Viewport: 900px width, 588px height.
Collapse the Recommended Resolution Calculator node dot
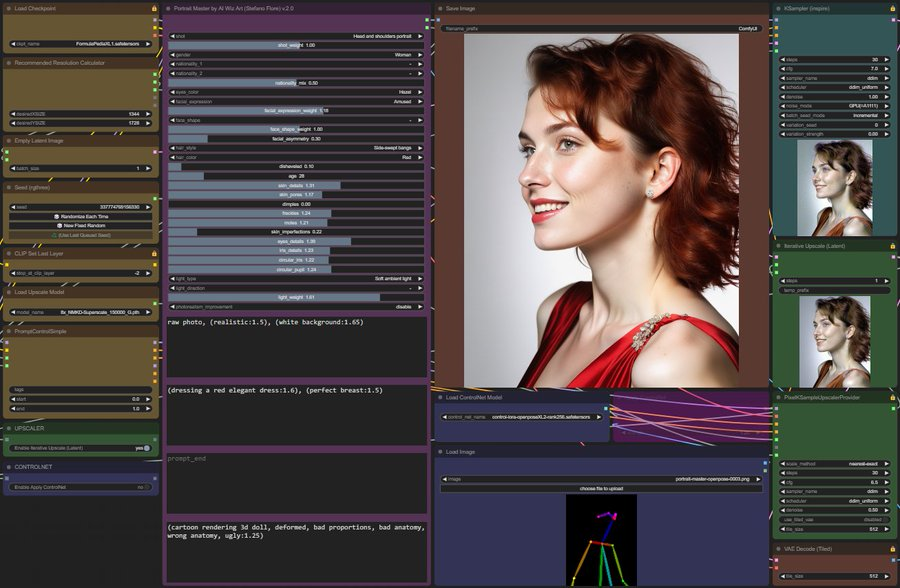pyautogui.click(x=9, y=63)
